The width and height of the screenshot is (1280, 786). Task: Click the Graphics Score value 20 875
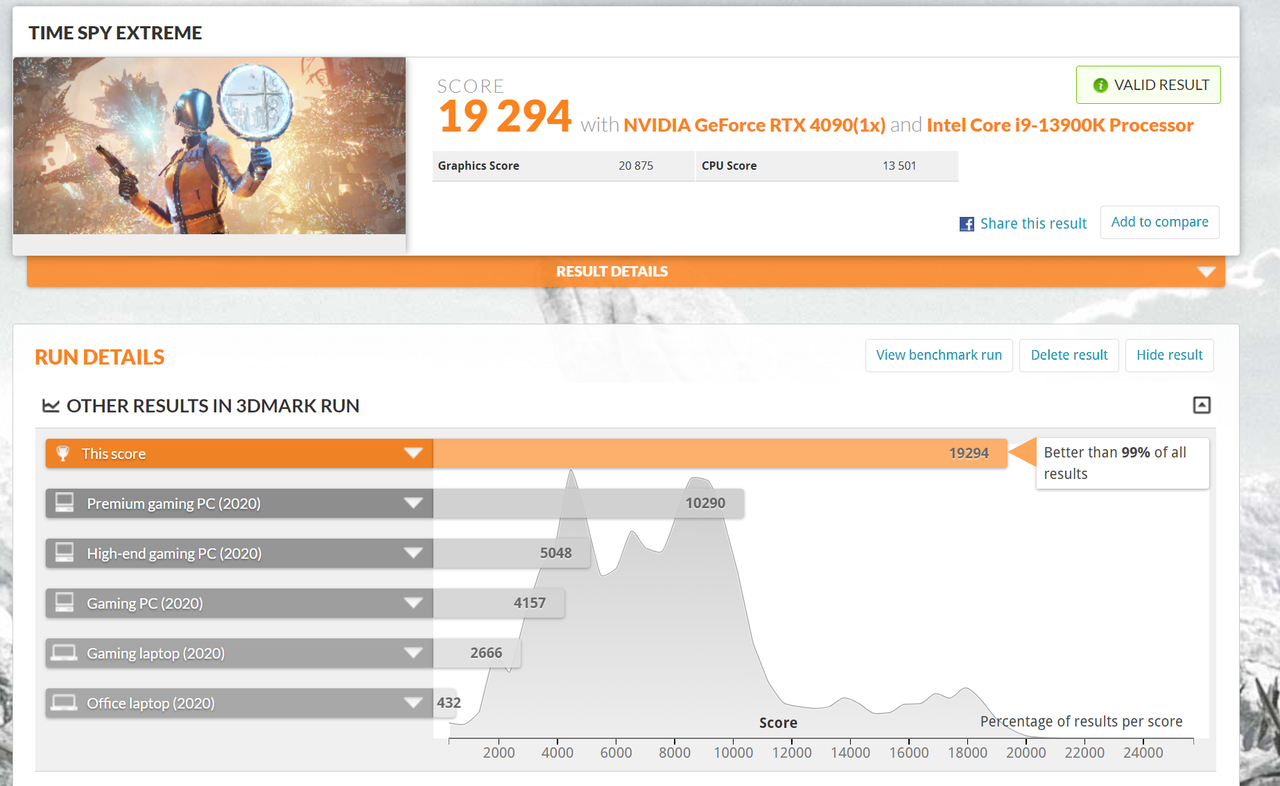[x=636, y=166]
